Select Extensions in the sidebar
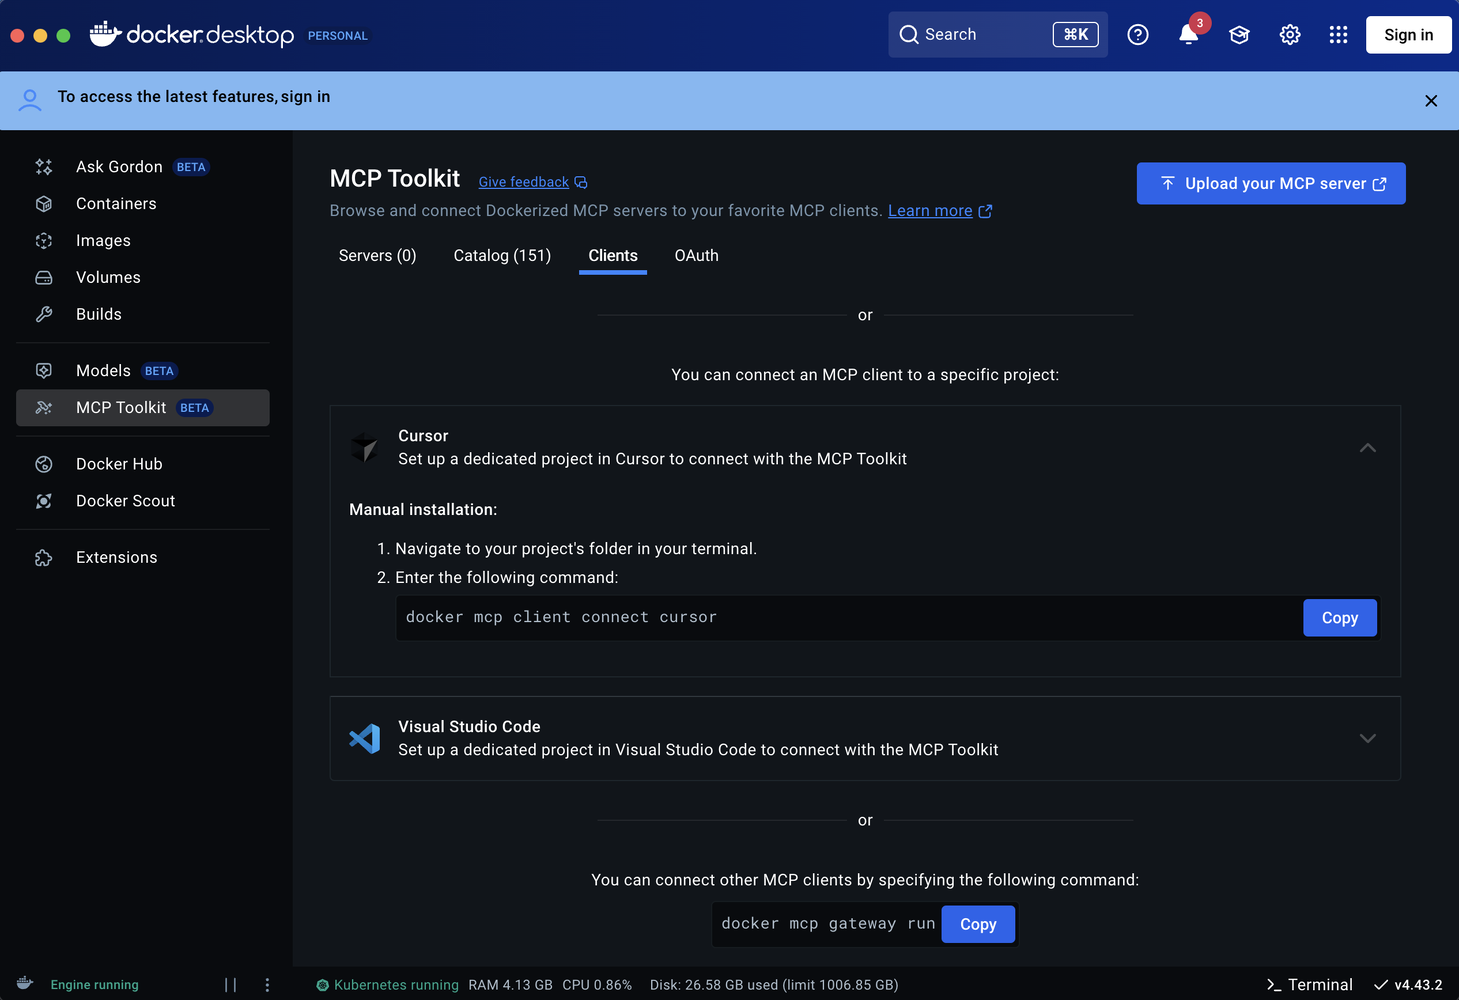 point(142,558)
